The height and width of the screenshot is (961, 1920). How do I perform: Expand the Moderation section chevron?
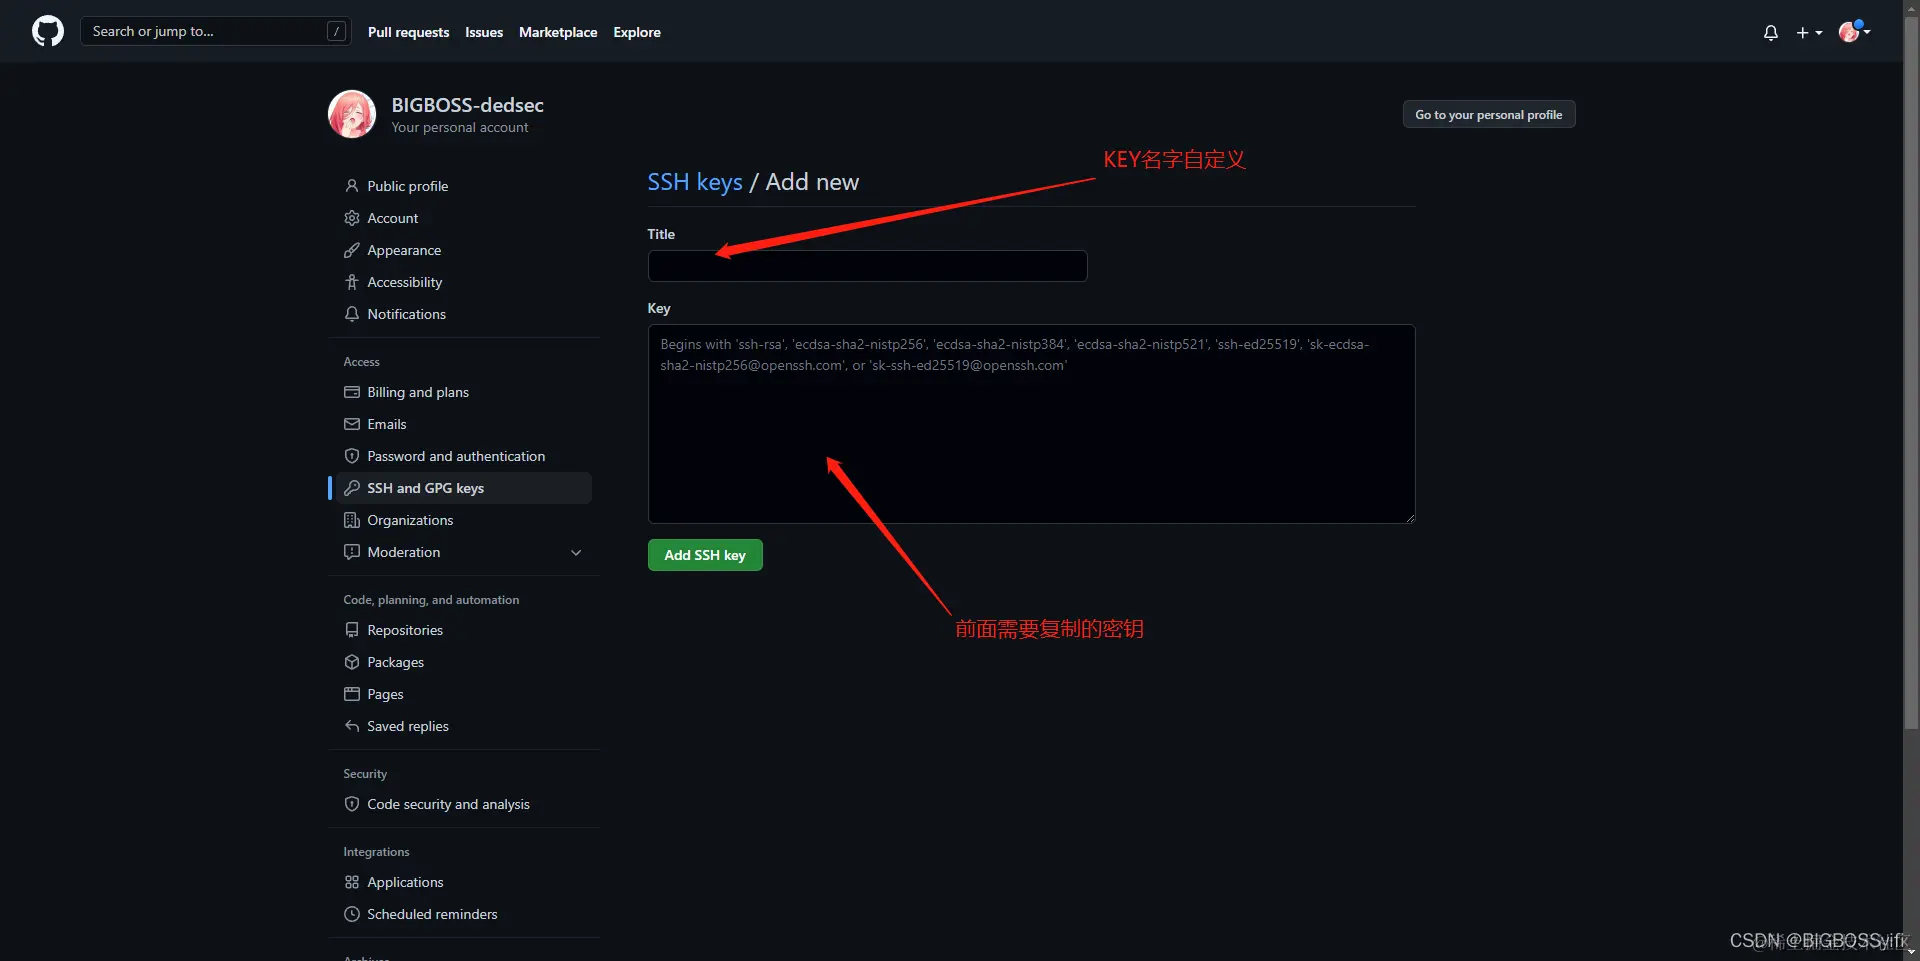[x=576, y=552]
